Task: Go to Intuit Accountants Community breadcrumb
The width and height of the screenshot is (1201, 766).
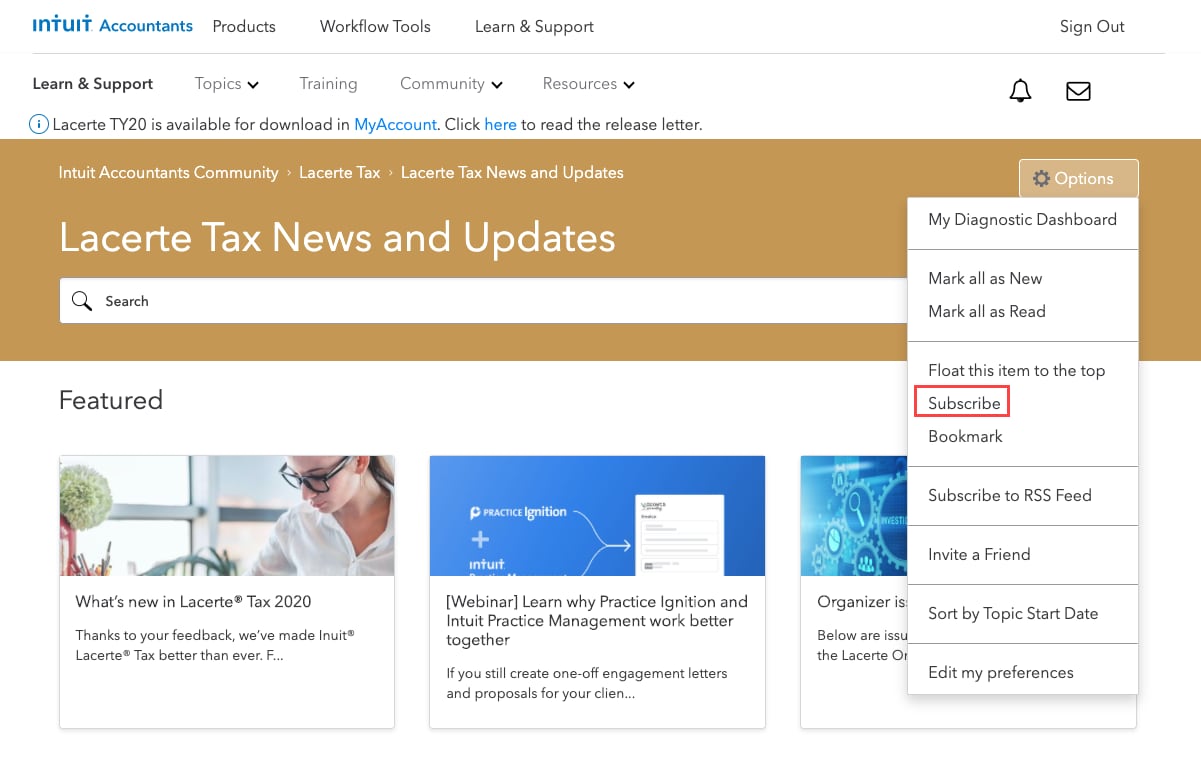Action: 168,173
